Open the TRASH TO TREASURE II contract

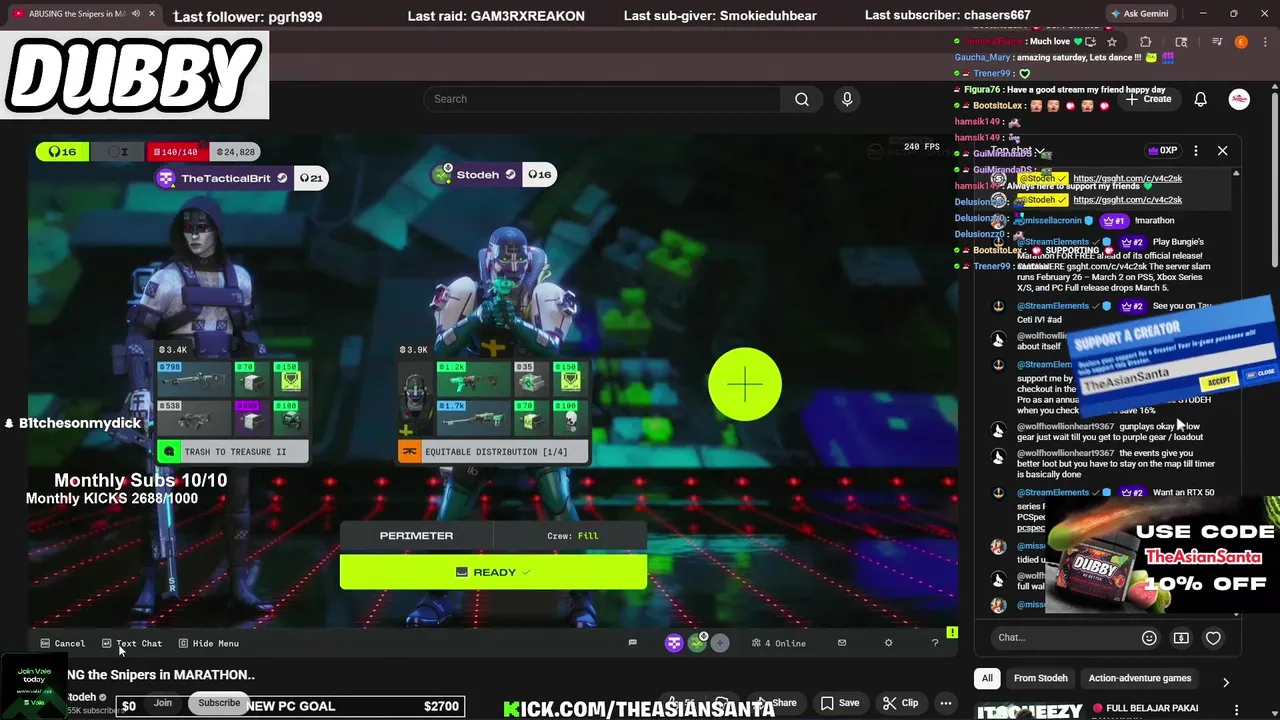pyautogui.click(x=232, y=452)
